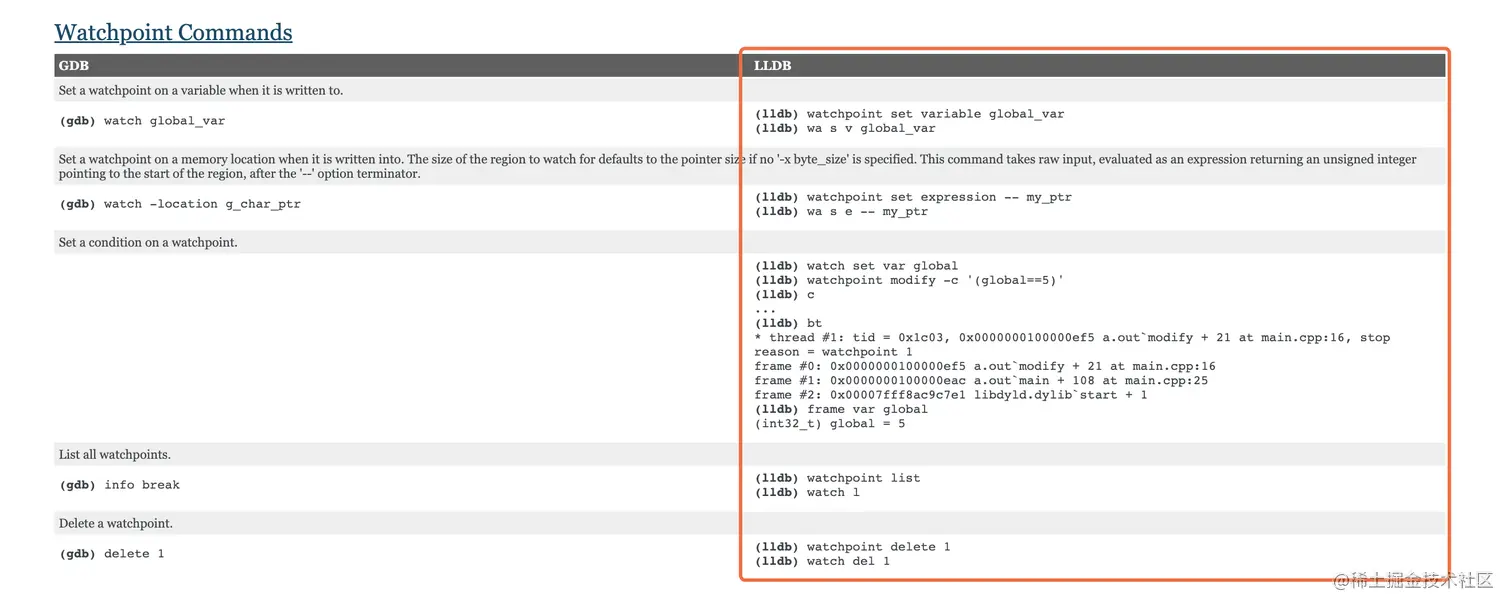This screenshot has height=609, width=1512.
Task: Select the 'watch l' lldb command
Action: [807, 492]
